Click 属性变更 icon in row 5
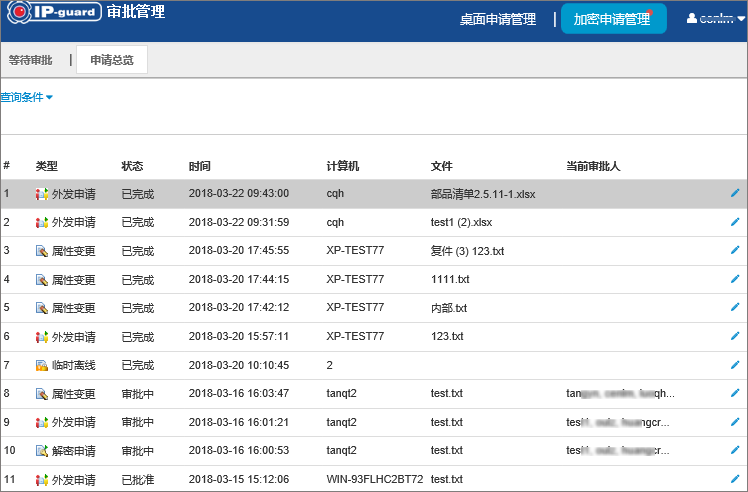748x492 pixels. (x=42, y=308)
